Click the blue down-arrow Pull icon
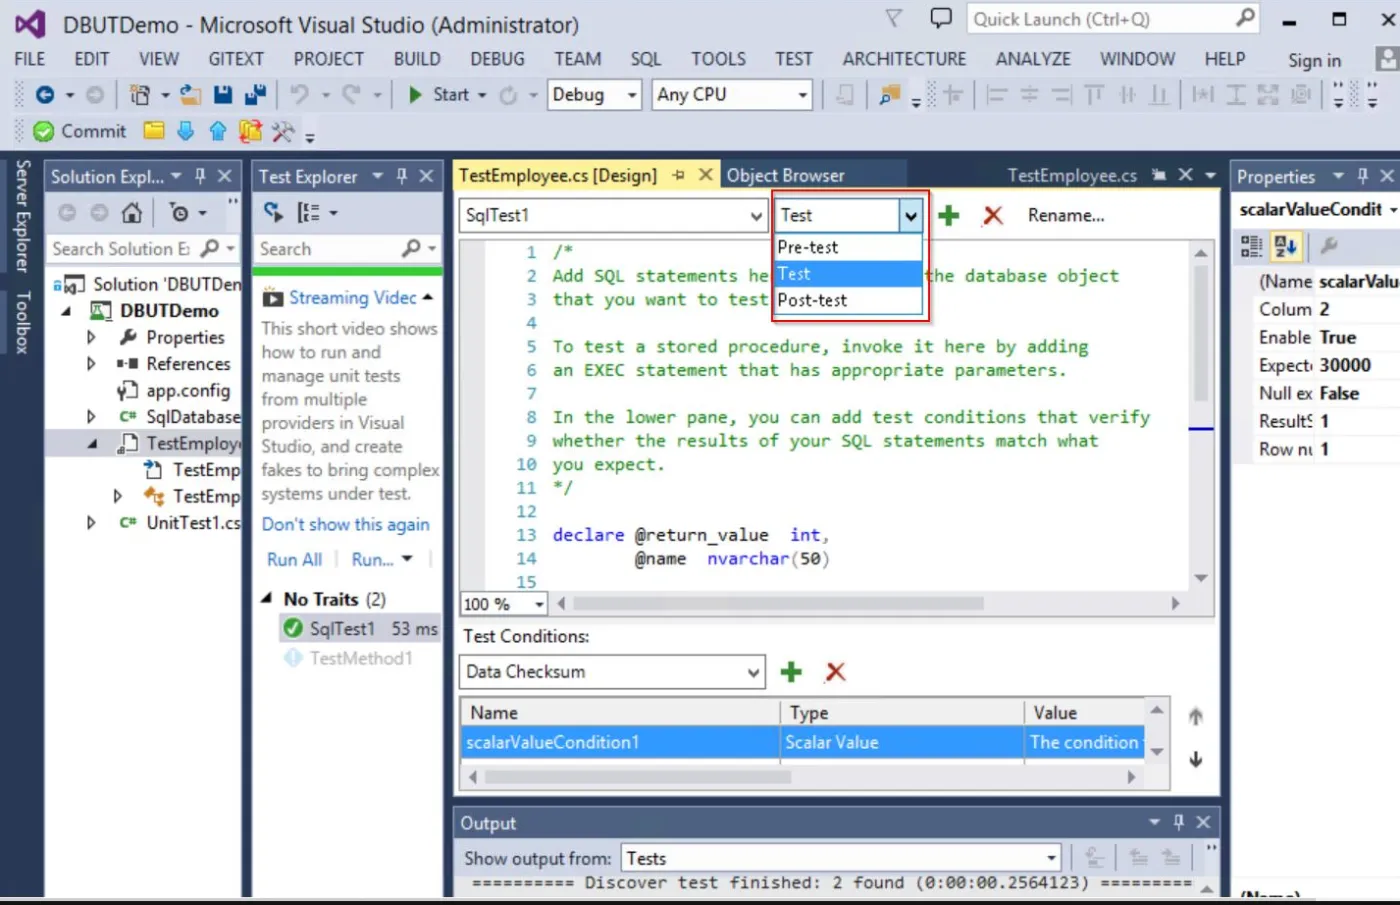The image size is (1400, 905). click(x=186, y=131)
